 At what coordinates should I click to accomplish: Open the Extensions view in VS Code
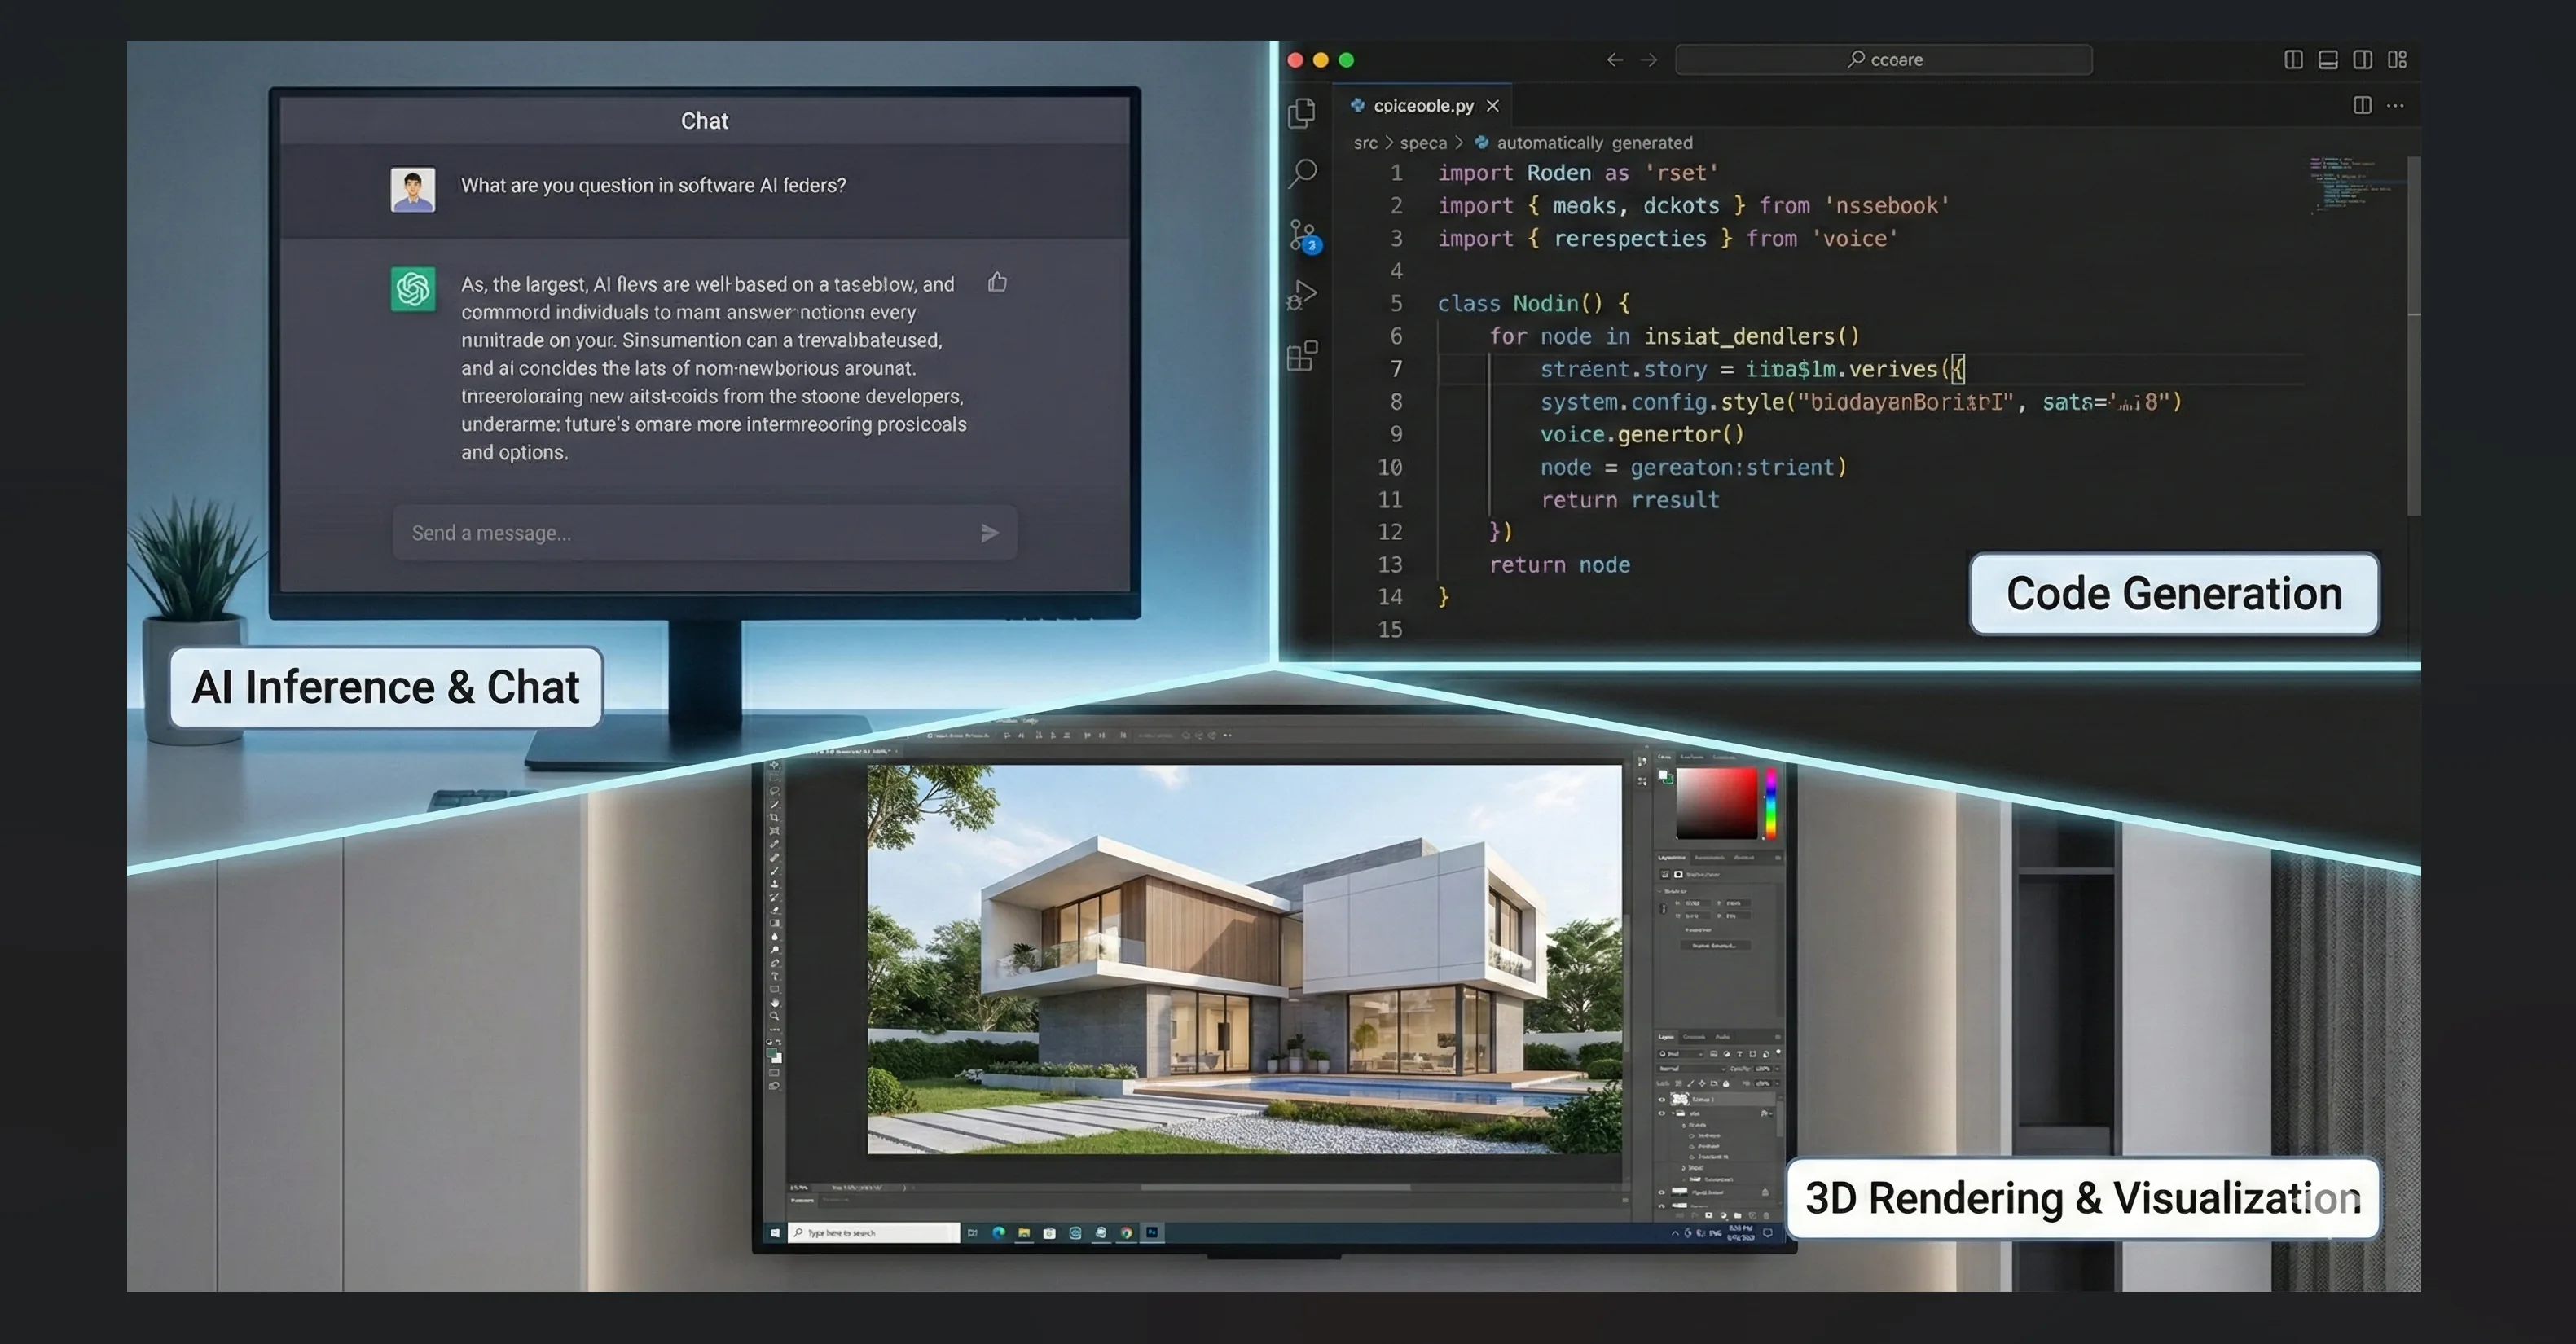tap(1302, 355)
